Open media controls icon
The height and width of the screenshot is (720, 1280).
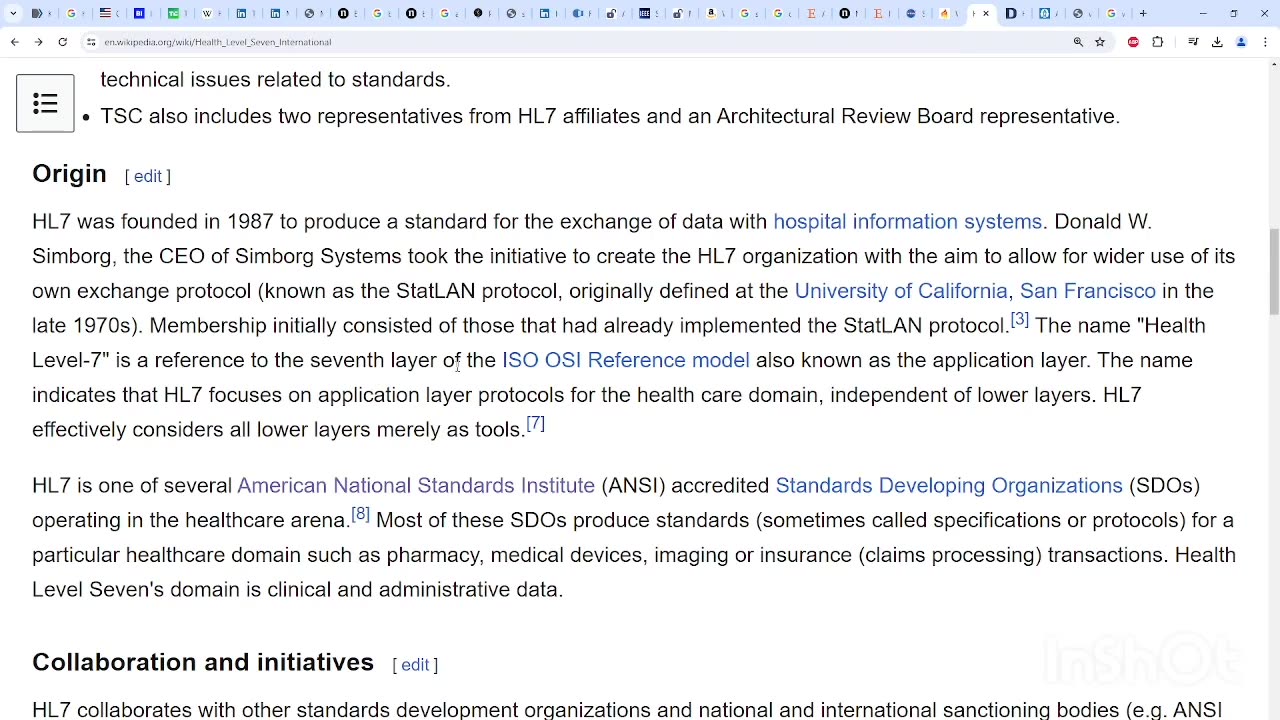(x=1193, y=42)
